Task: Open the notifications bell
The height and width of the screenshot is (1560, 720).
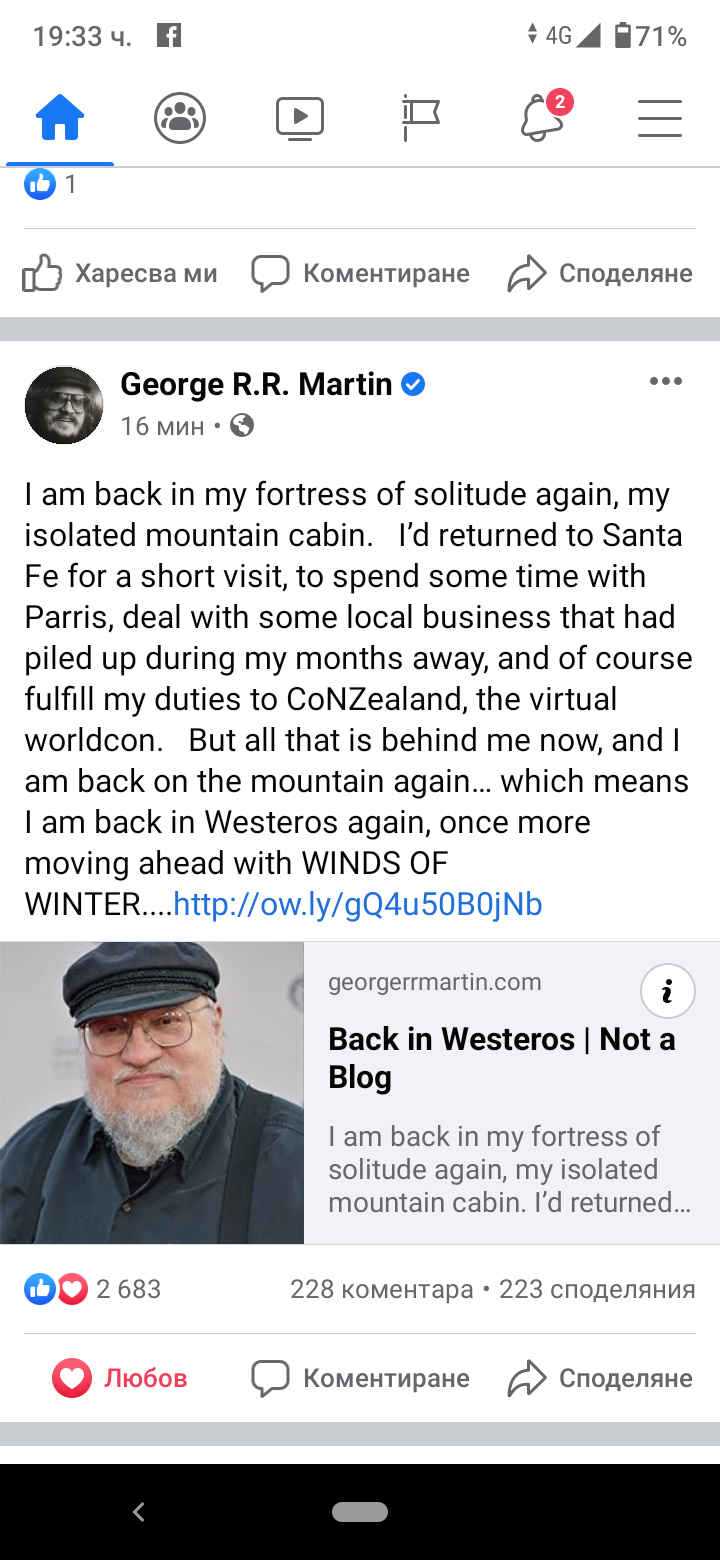Action: (543, 118)
